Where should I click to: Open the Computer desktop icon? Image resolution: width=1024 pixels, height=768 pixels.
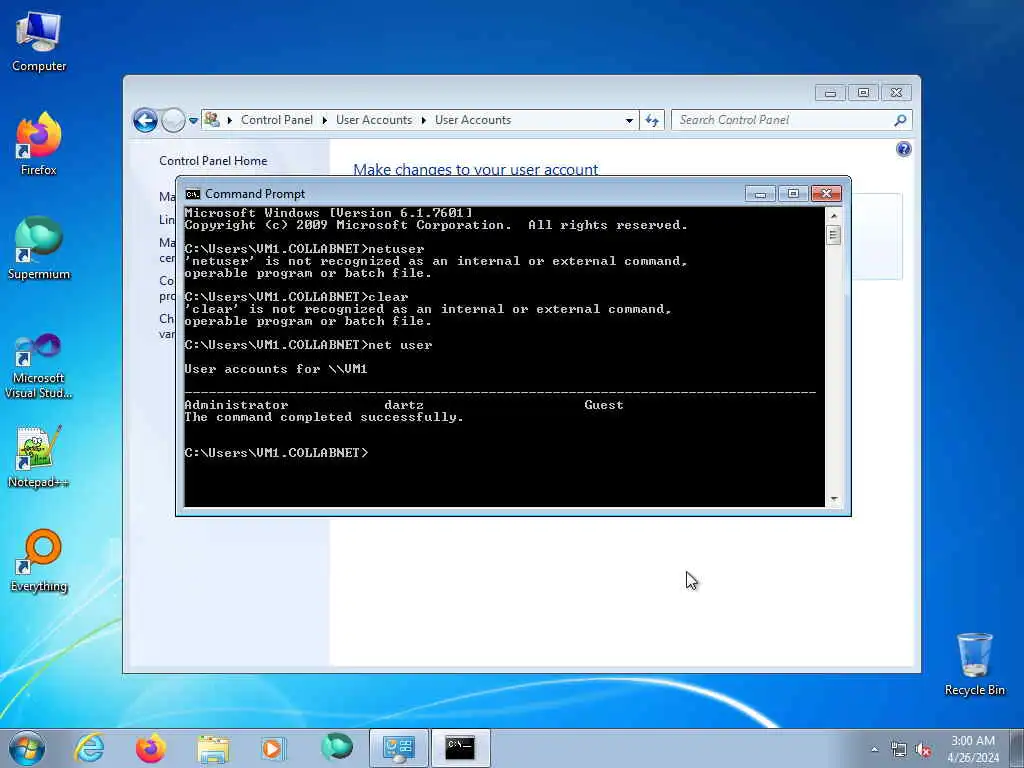(39, 42)
